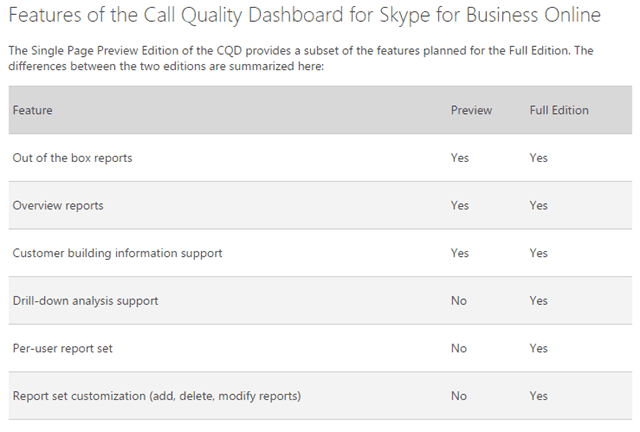This screenshot has width=640, height=432.
Task: Click Preview 'No' for Per-user report set
Action: (459, 349)
